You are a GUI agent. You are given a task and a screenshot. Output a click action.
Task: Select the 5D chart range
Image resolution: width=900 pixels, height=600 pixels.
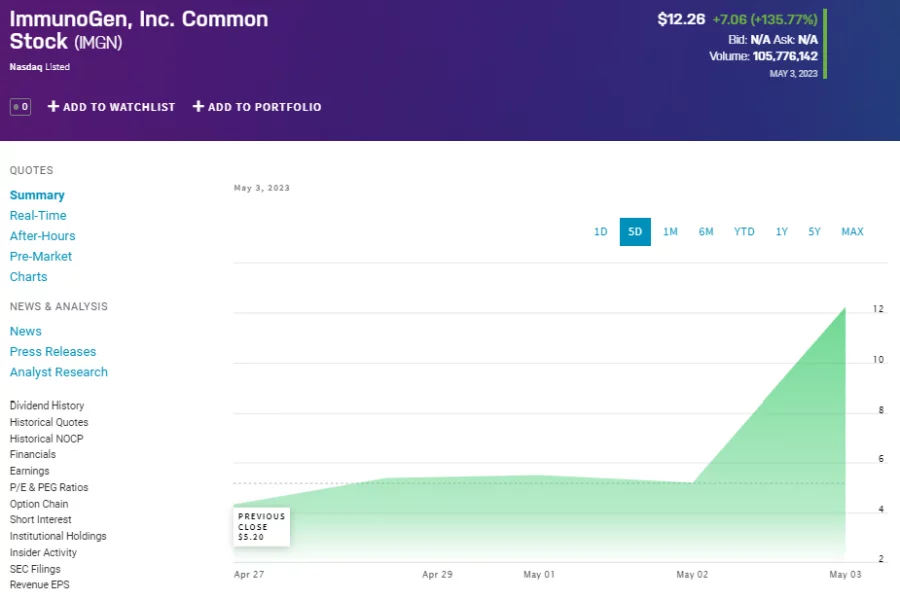coord(635,232)
